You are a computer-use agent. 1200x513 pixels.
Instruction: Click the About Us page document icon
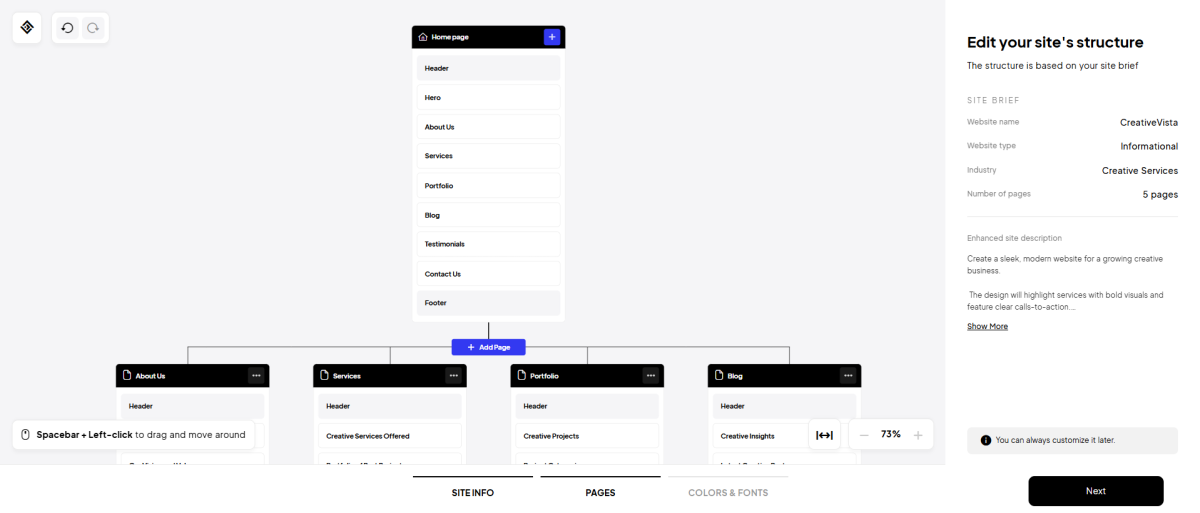coord(127,376)
